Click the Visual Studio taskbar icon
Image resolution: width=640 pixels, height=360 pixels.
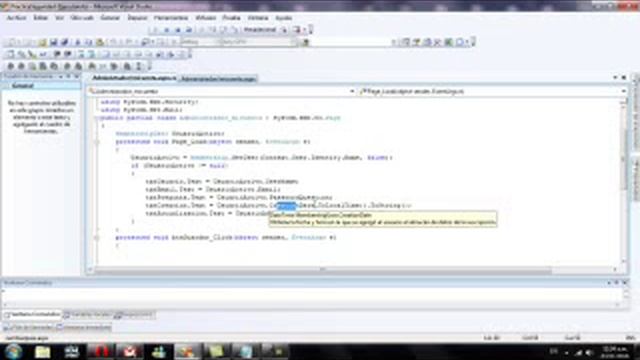tap(187, 351)
